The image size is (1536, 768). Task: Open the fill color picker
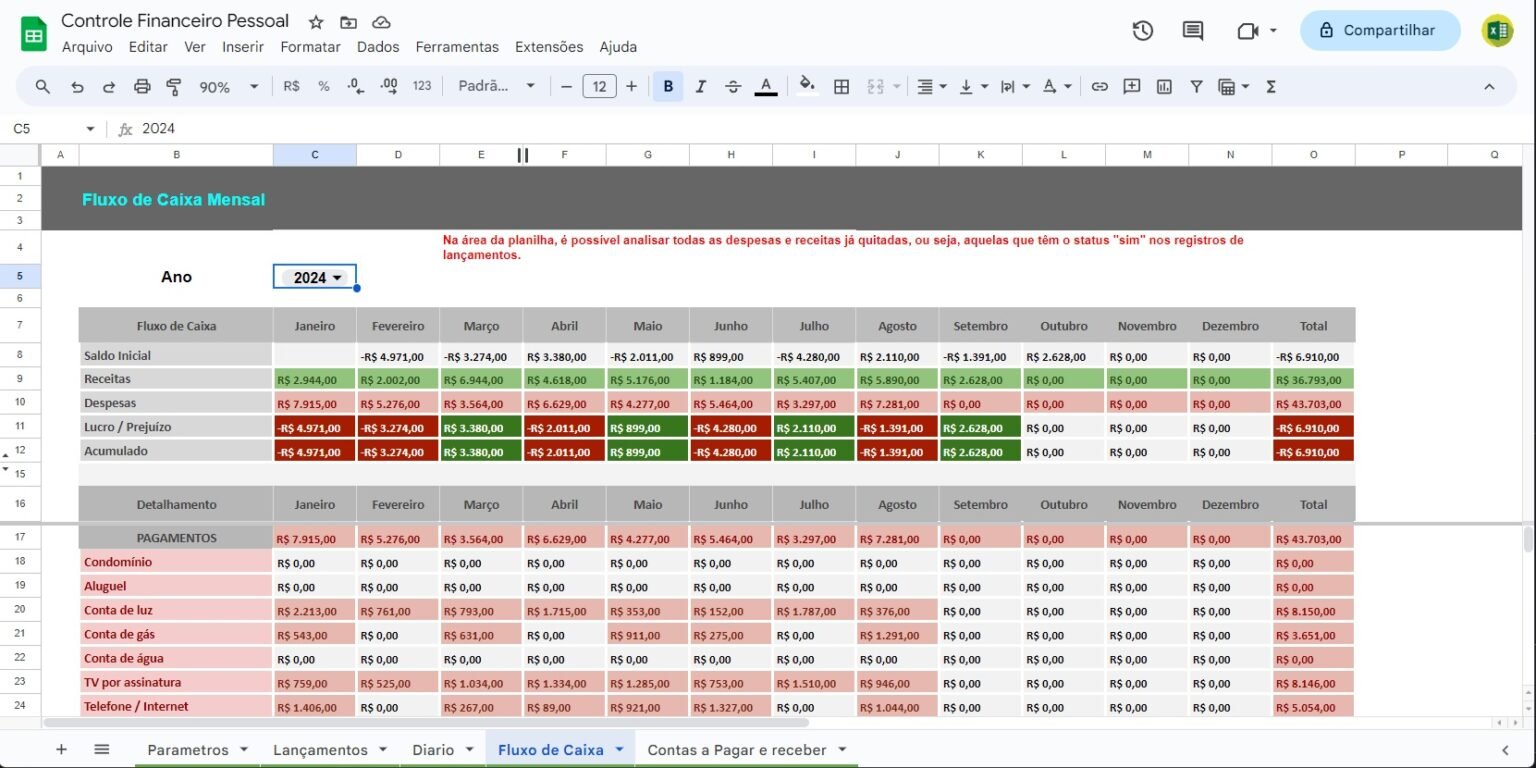(x=807, y=87)
